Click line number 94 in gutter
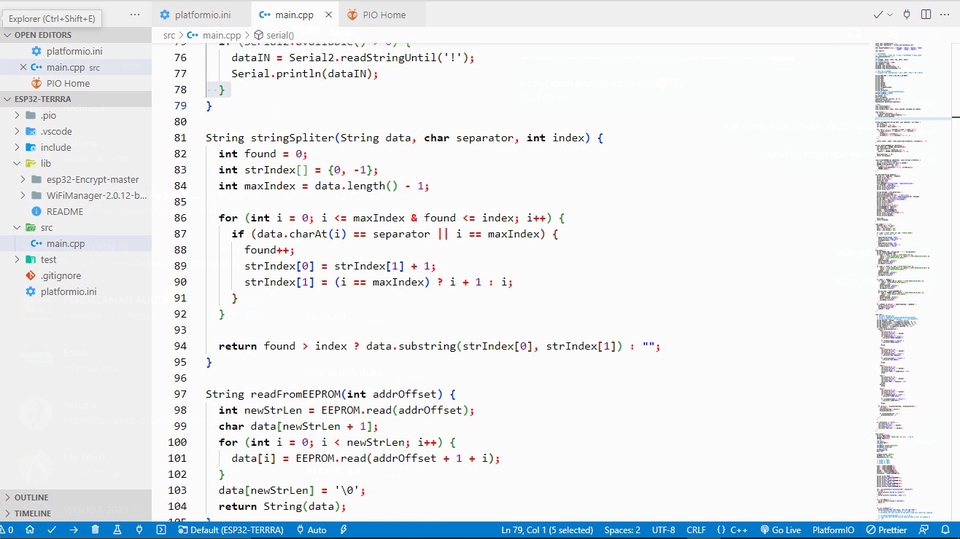 (x=180, y=346)
